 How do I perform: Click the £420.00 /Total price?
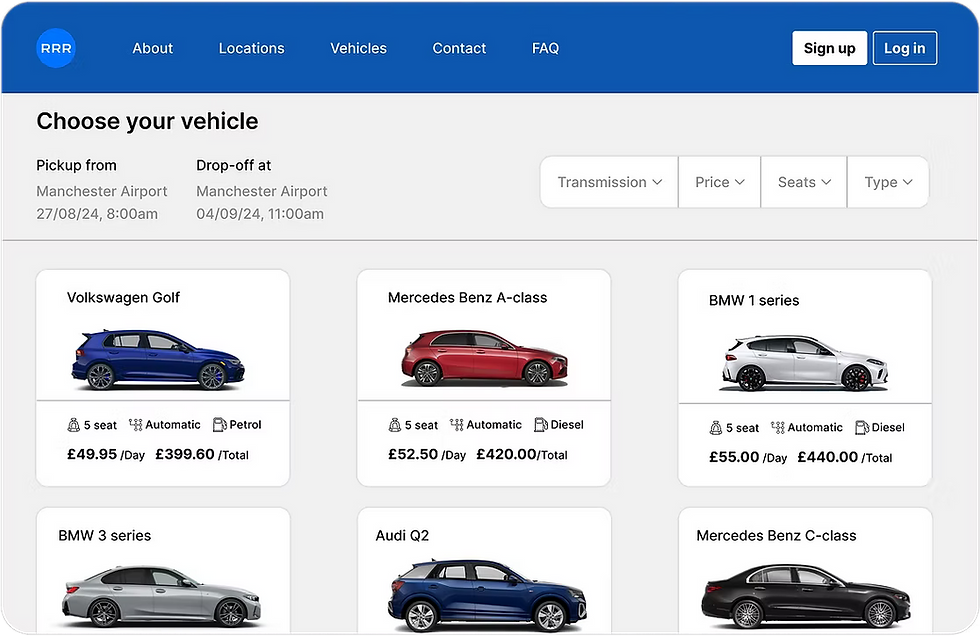pos(522,454)
